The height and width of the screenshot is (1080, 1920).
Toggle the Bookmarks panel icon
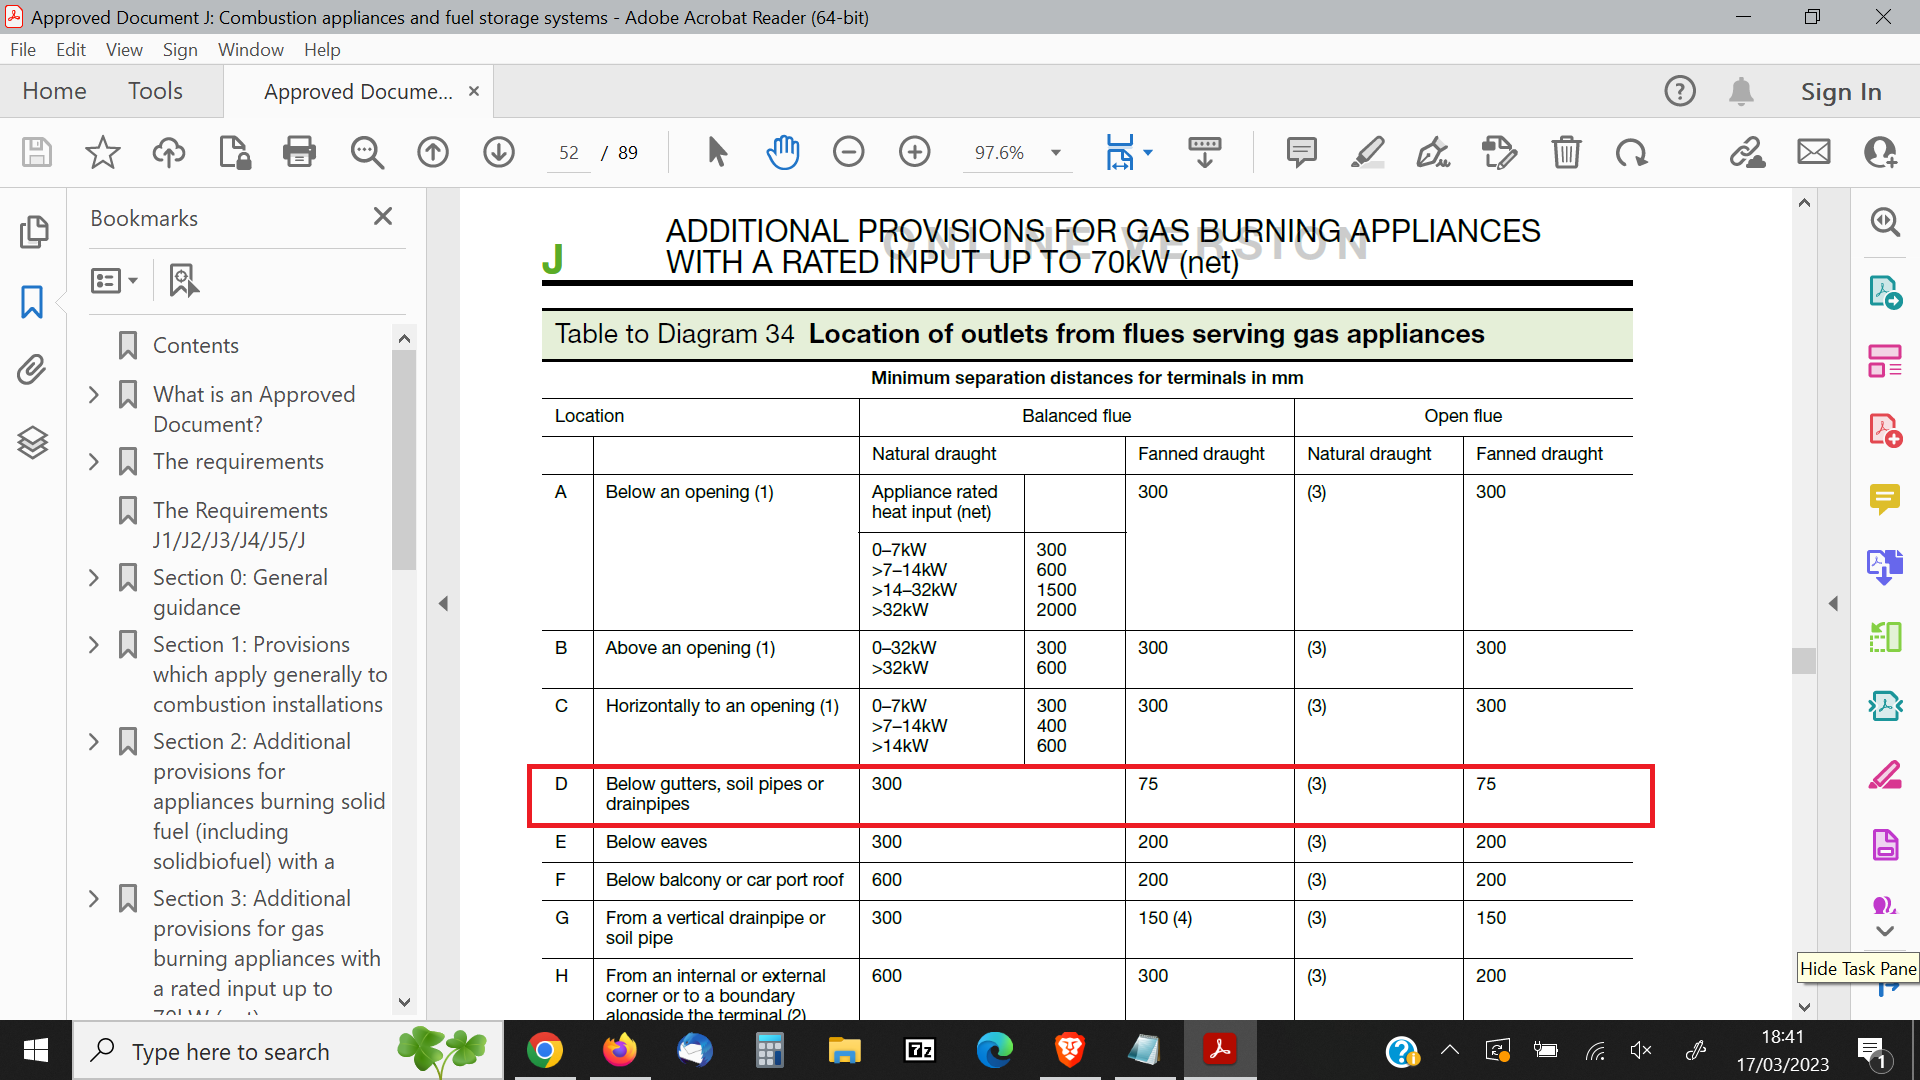point(32,301)
